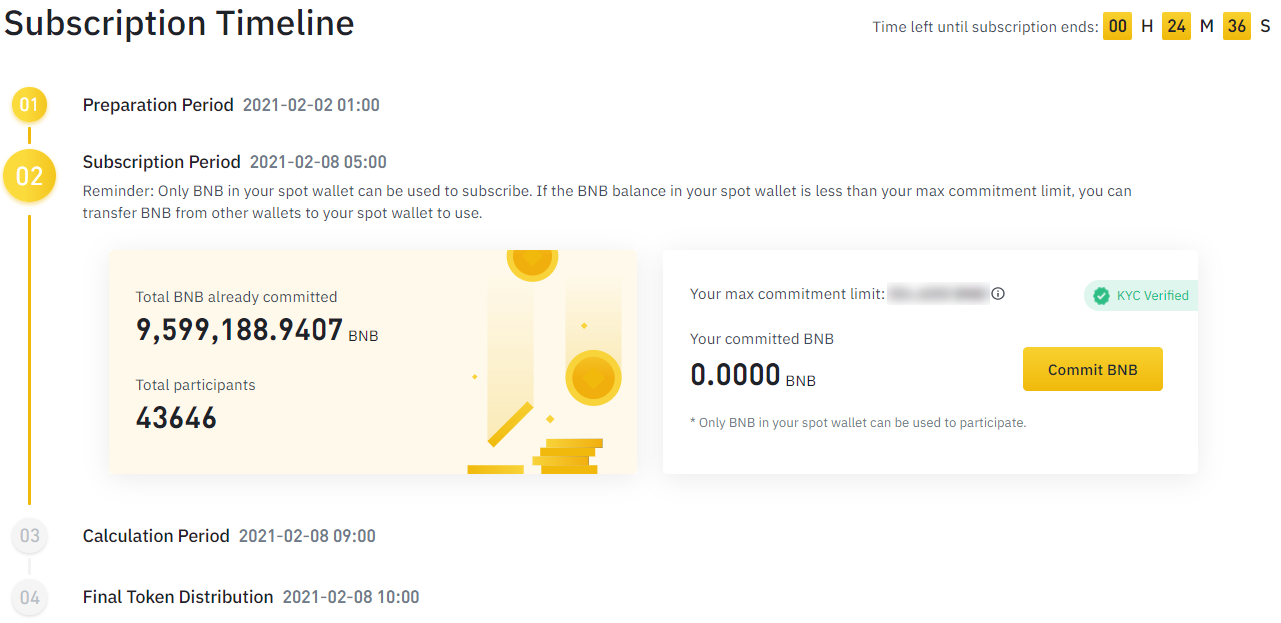This screenshot has height=623, width=1281.
Task: Click the seconds box showing 36
Action: point(1237,27)
